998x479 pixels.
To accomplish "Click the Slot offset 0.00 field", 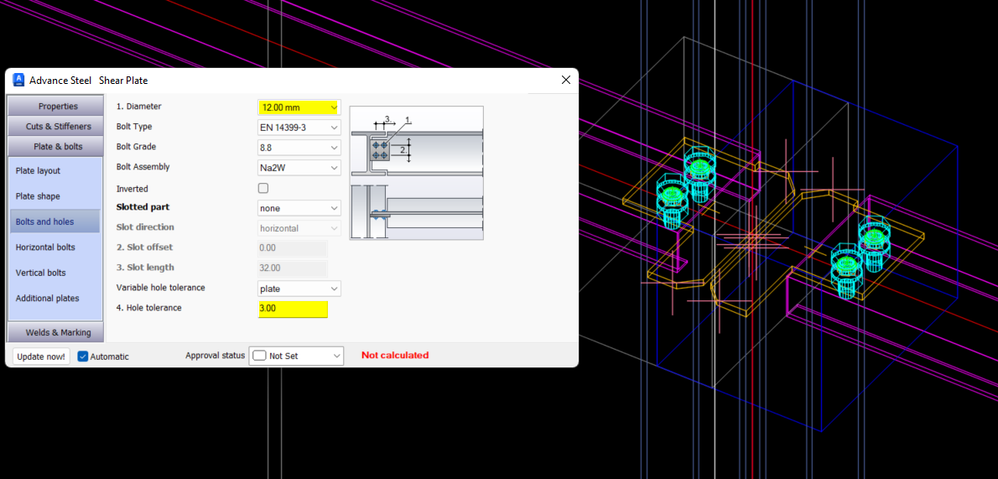I will (x=293, y=248).
